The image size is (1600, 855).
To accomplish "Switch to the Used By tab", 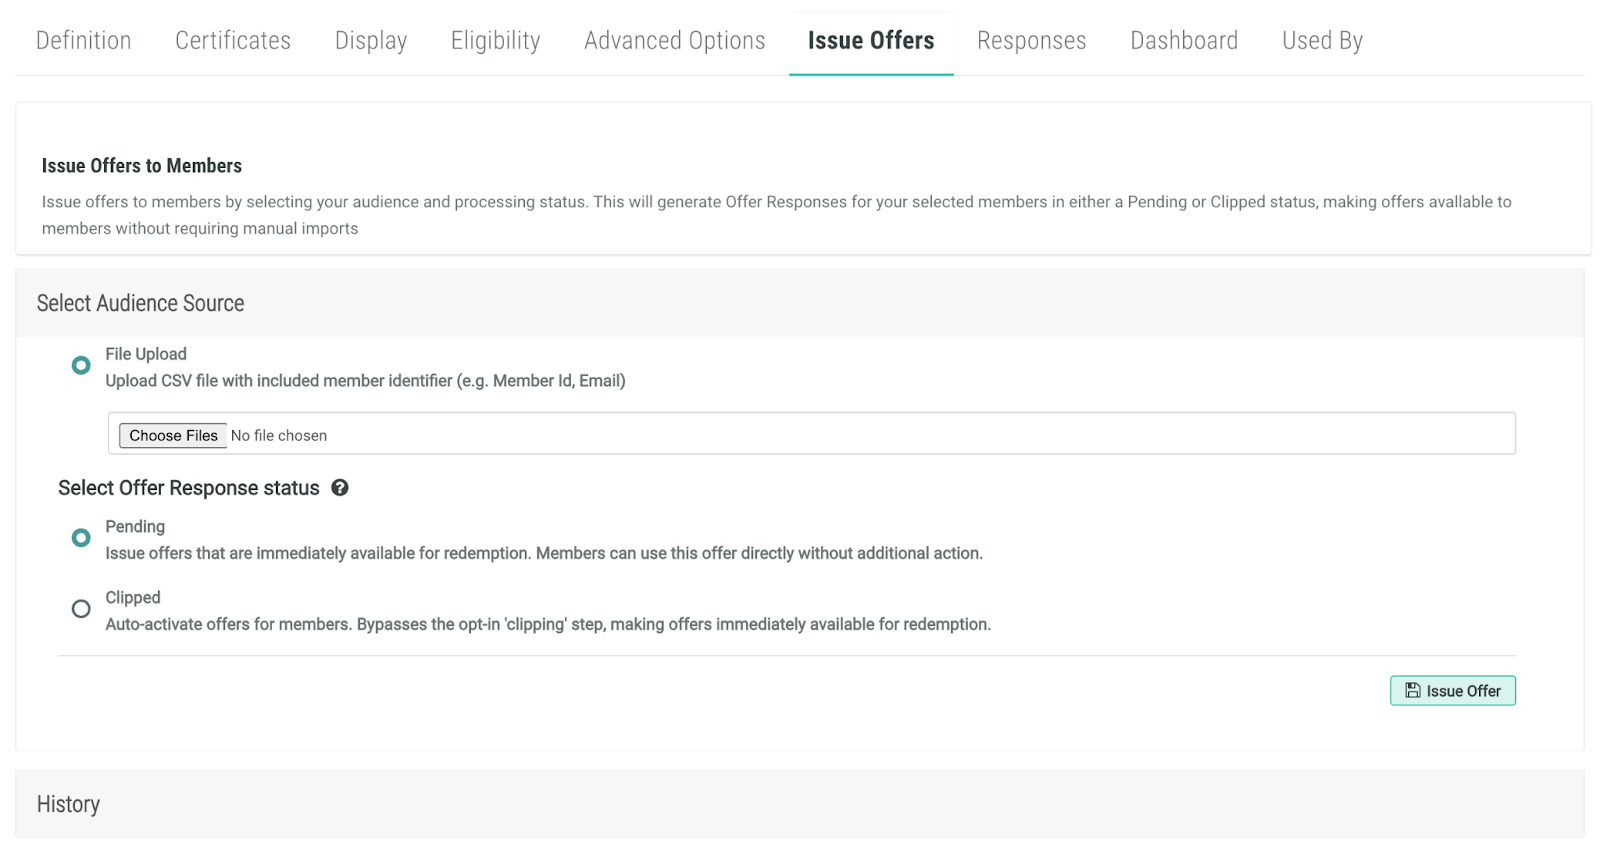I will point(1322,41).
